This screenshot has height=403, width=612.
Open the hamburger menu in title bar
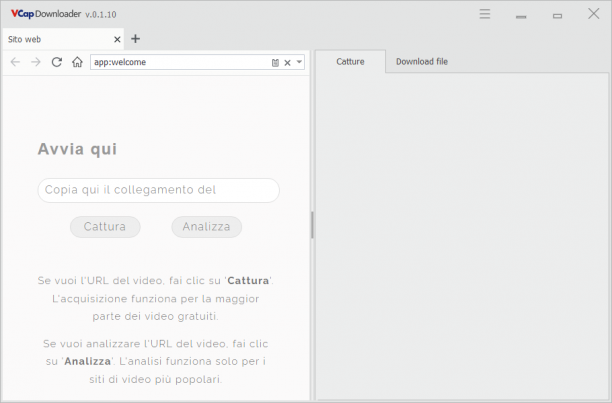tap(485, 14)
